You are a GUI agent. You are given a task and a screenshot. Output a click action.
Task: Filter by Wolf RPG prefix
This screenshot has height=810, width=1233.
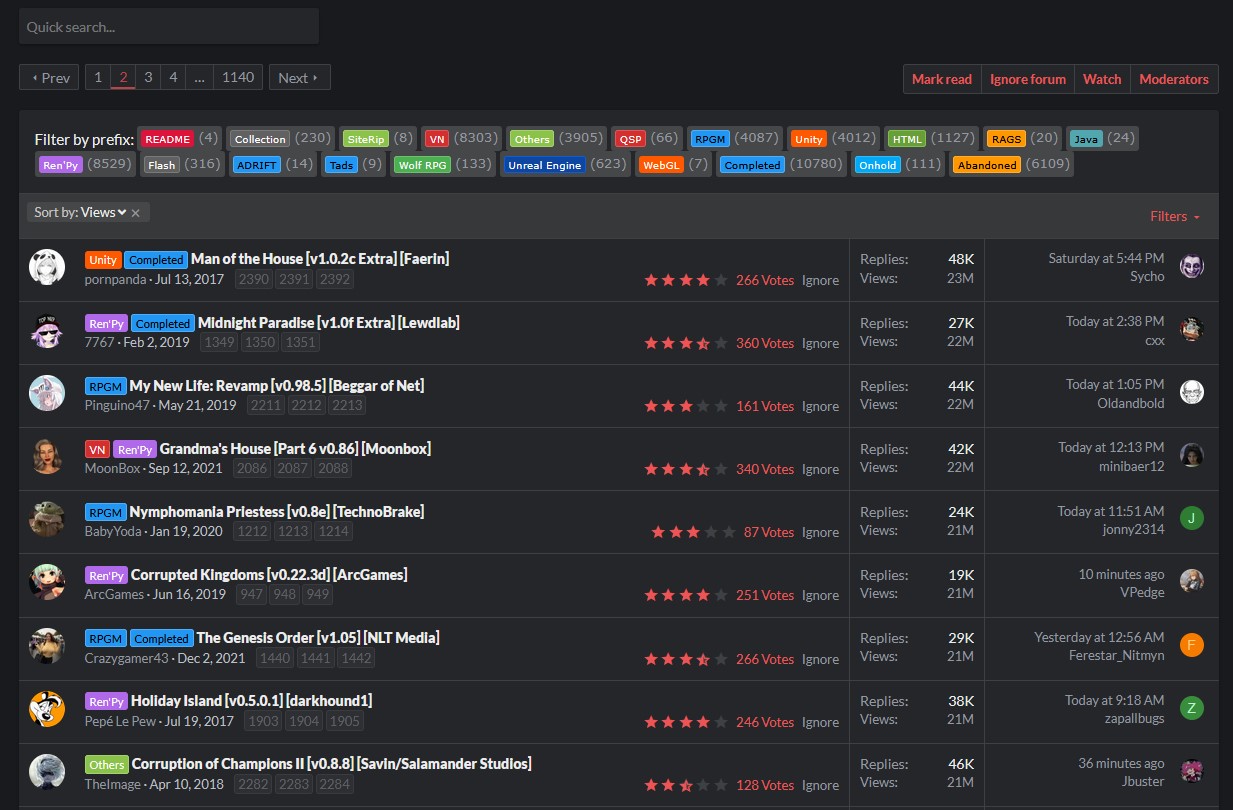(423, 165)
